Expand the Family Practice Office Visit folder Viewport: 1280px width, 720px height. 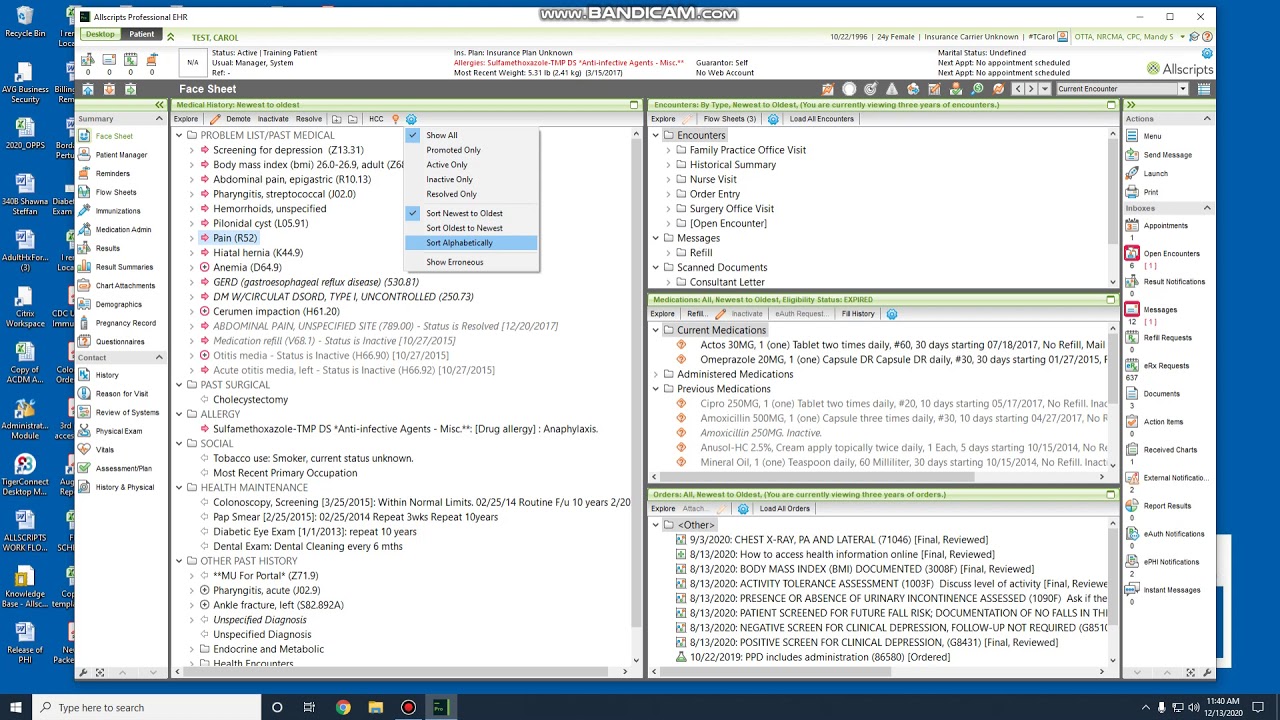[x=669, y=150]
